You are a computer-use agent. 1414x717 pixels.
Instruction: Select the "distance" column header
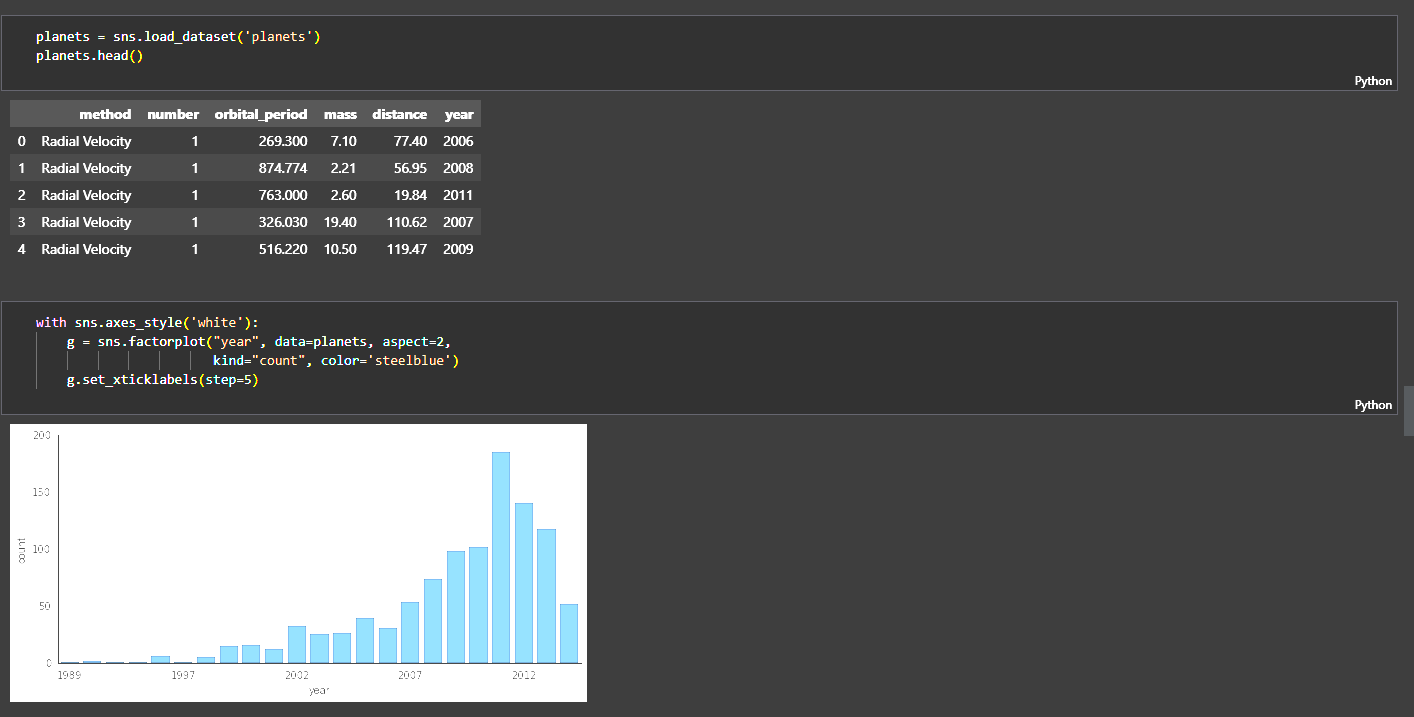point(399,114)
